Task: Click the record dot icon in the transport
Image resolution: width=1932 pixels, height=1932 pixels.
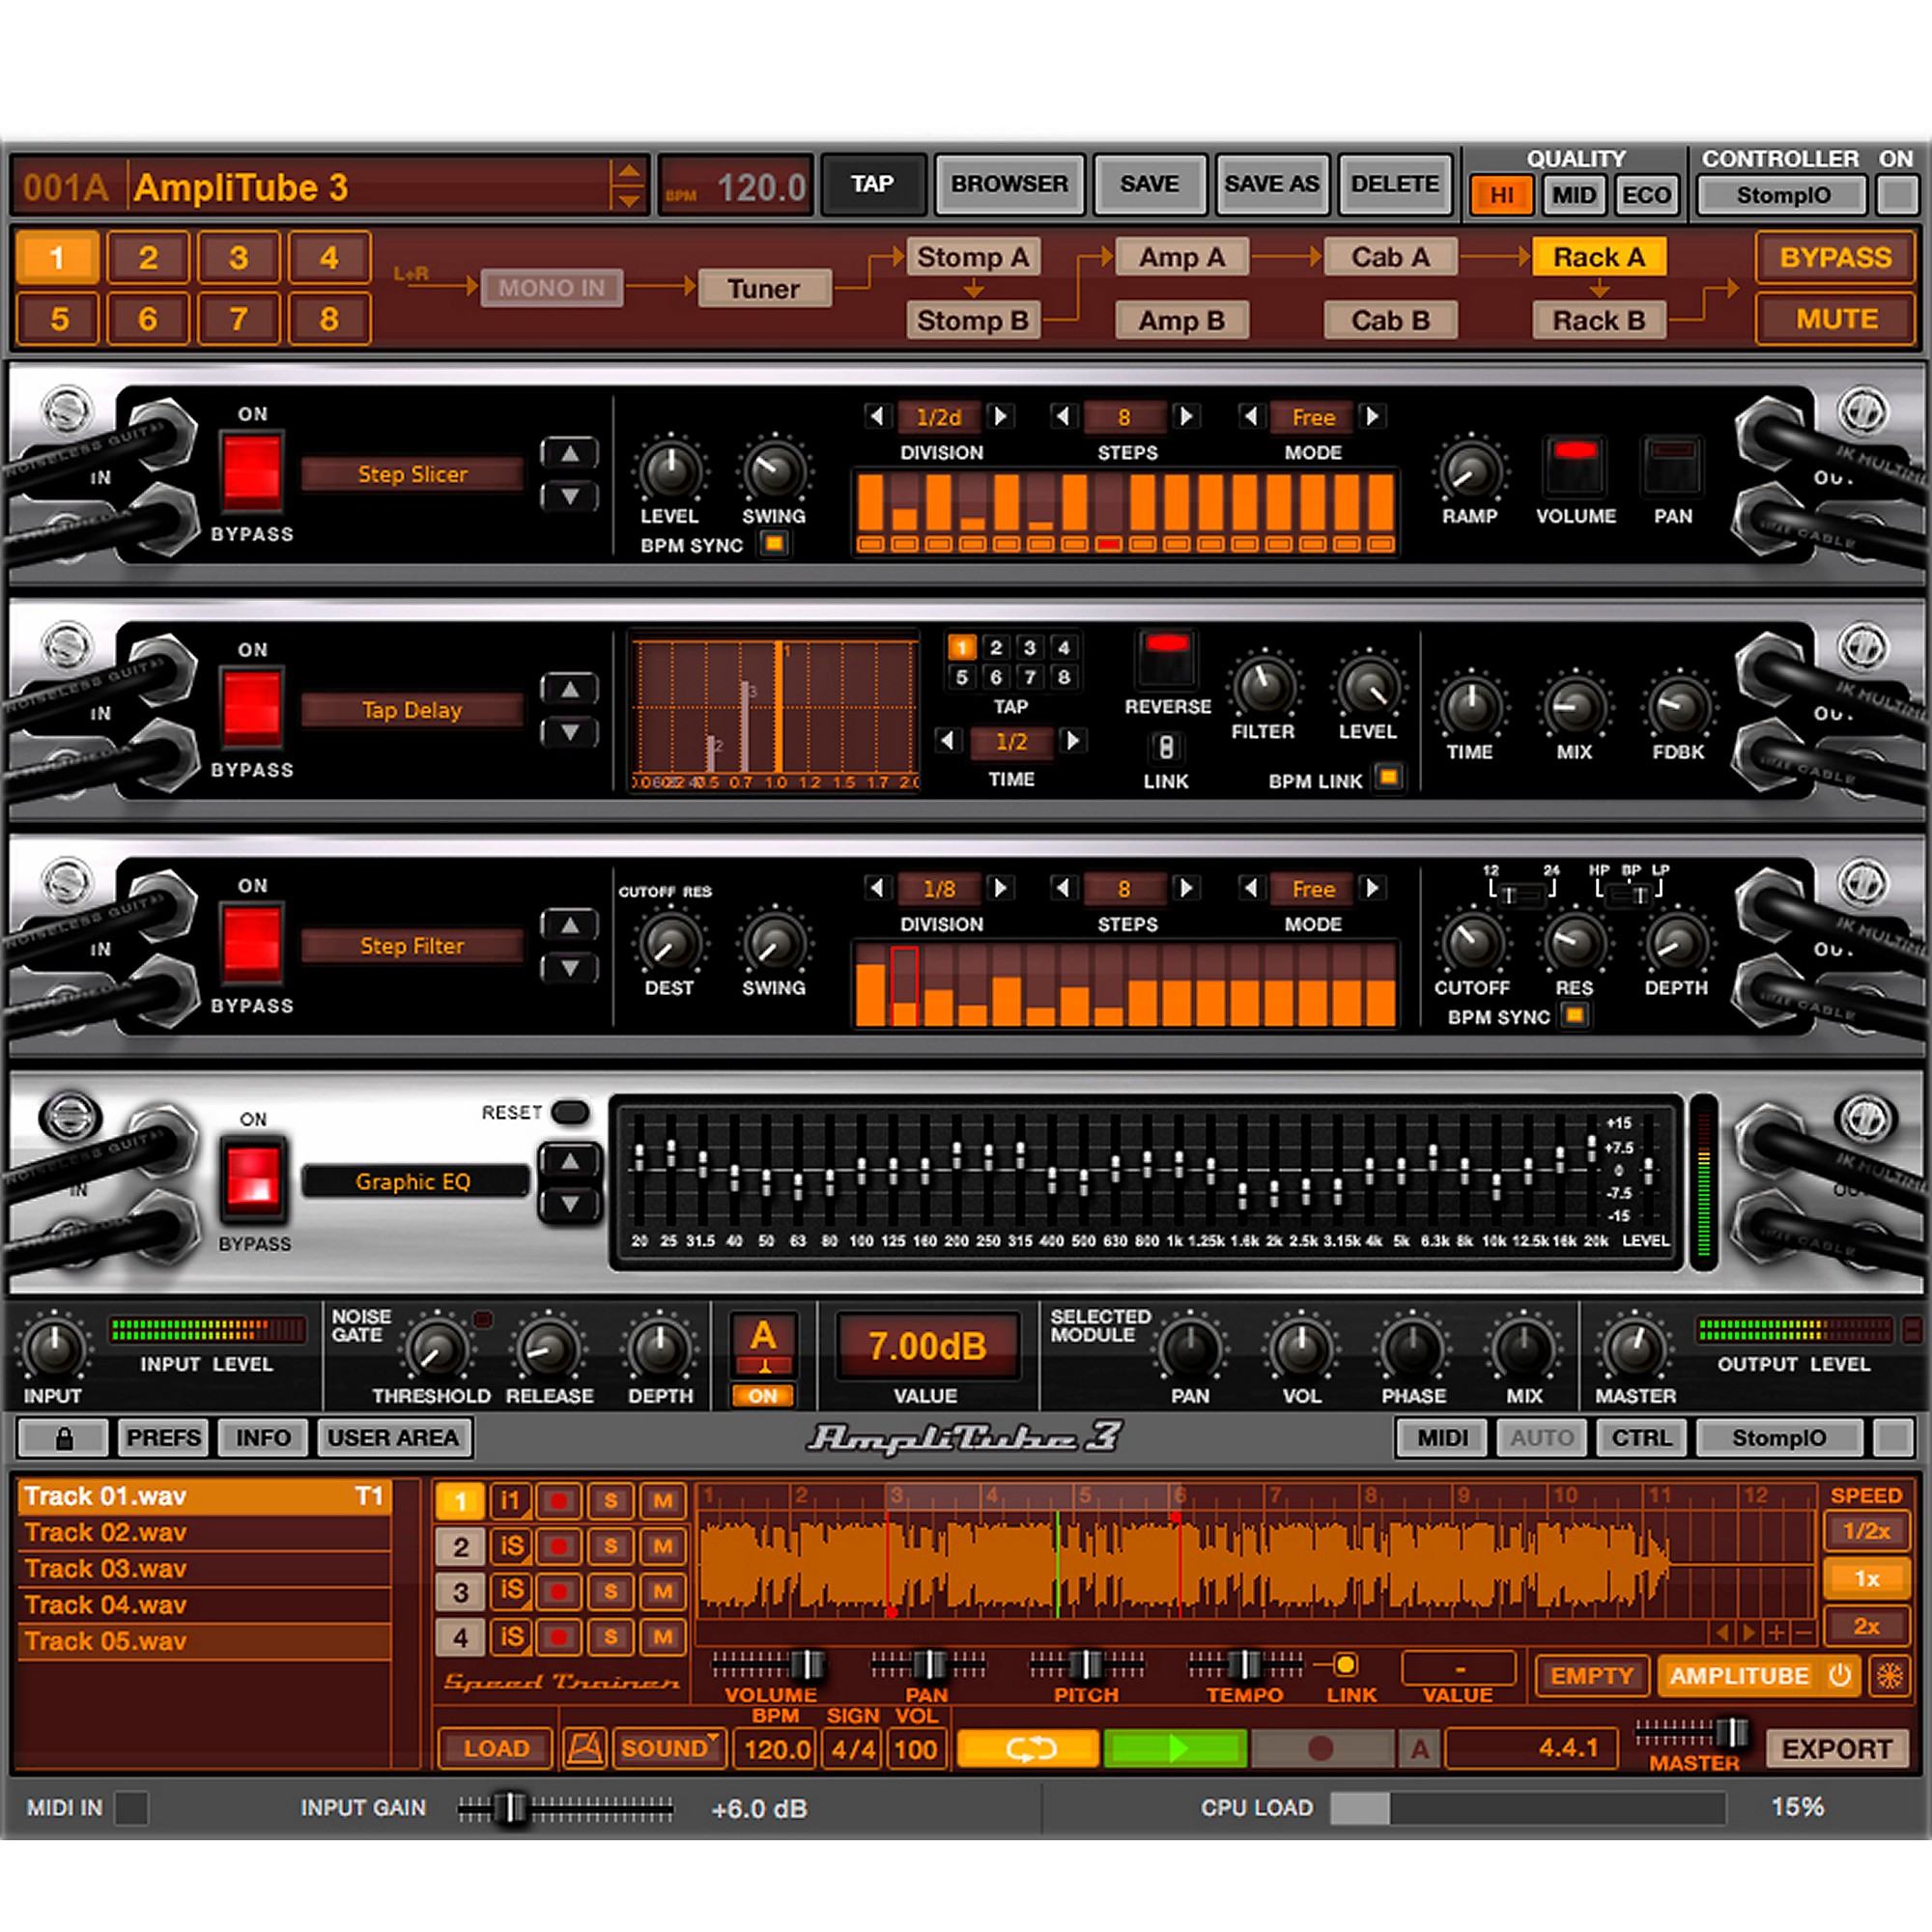Action: click(1322, 1748)
